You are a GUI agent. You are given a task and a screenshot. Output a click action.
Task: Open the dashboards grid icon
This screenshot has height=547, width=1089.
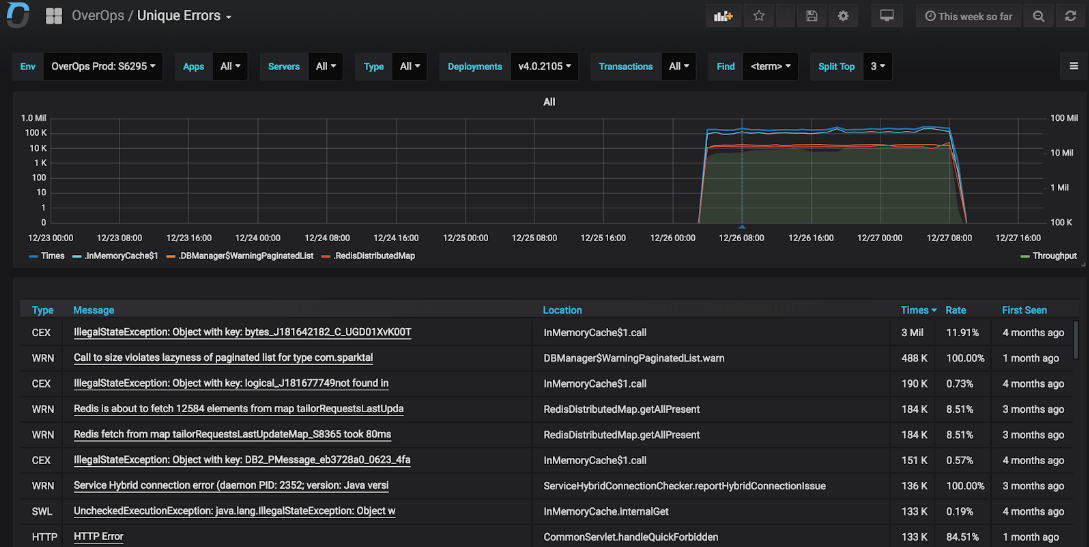(53, 16)
